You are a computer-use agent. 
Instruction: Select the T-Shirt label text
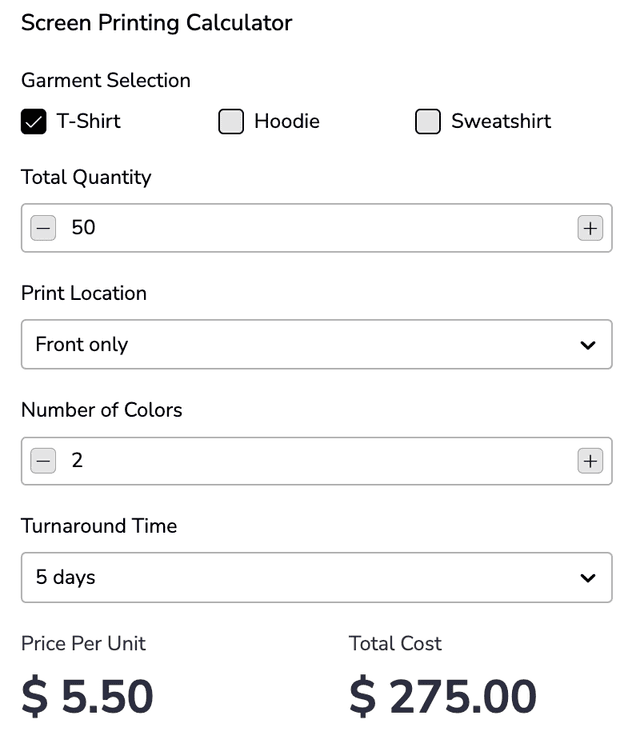(x=89, y=121)
